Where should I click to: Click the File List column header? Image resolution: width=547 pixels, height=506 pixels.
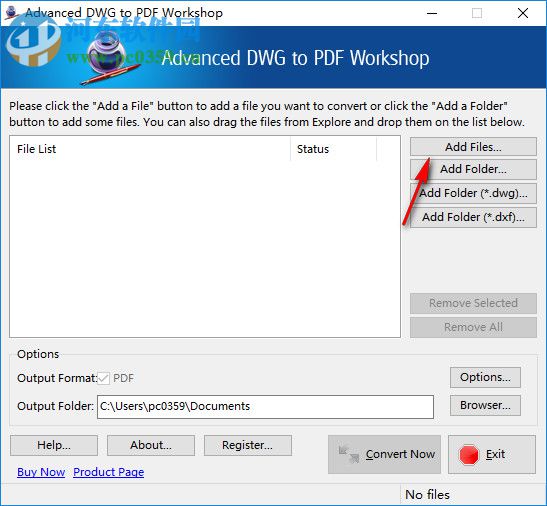pos(150,149)
